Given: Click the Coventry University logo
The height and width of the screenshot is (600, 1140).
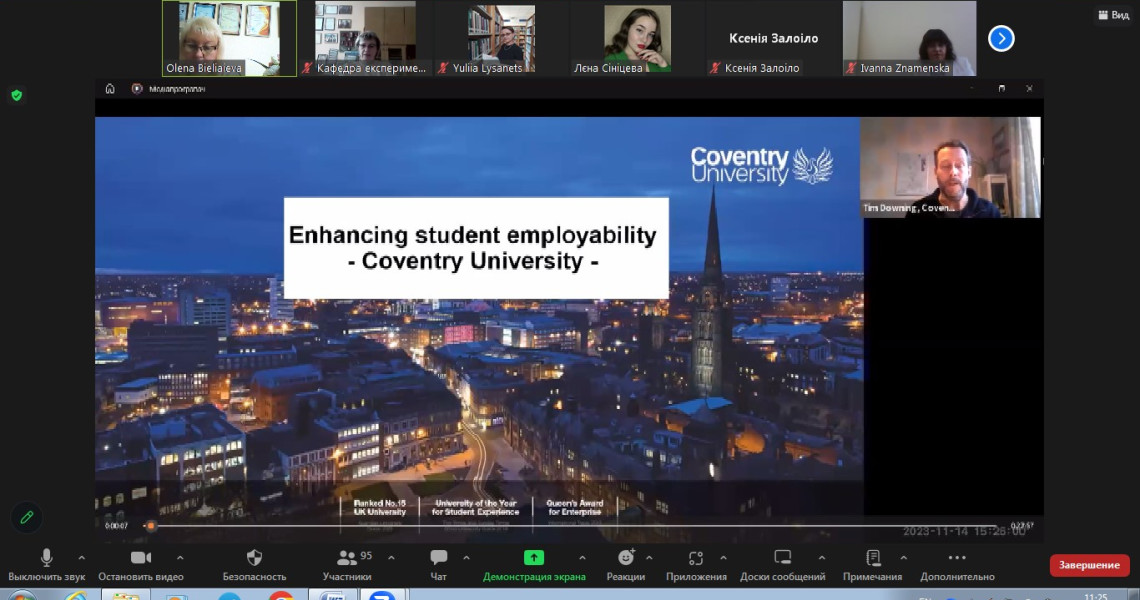Looking at the screenshot, I should [x=761, y=166].
